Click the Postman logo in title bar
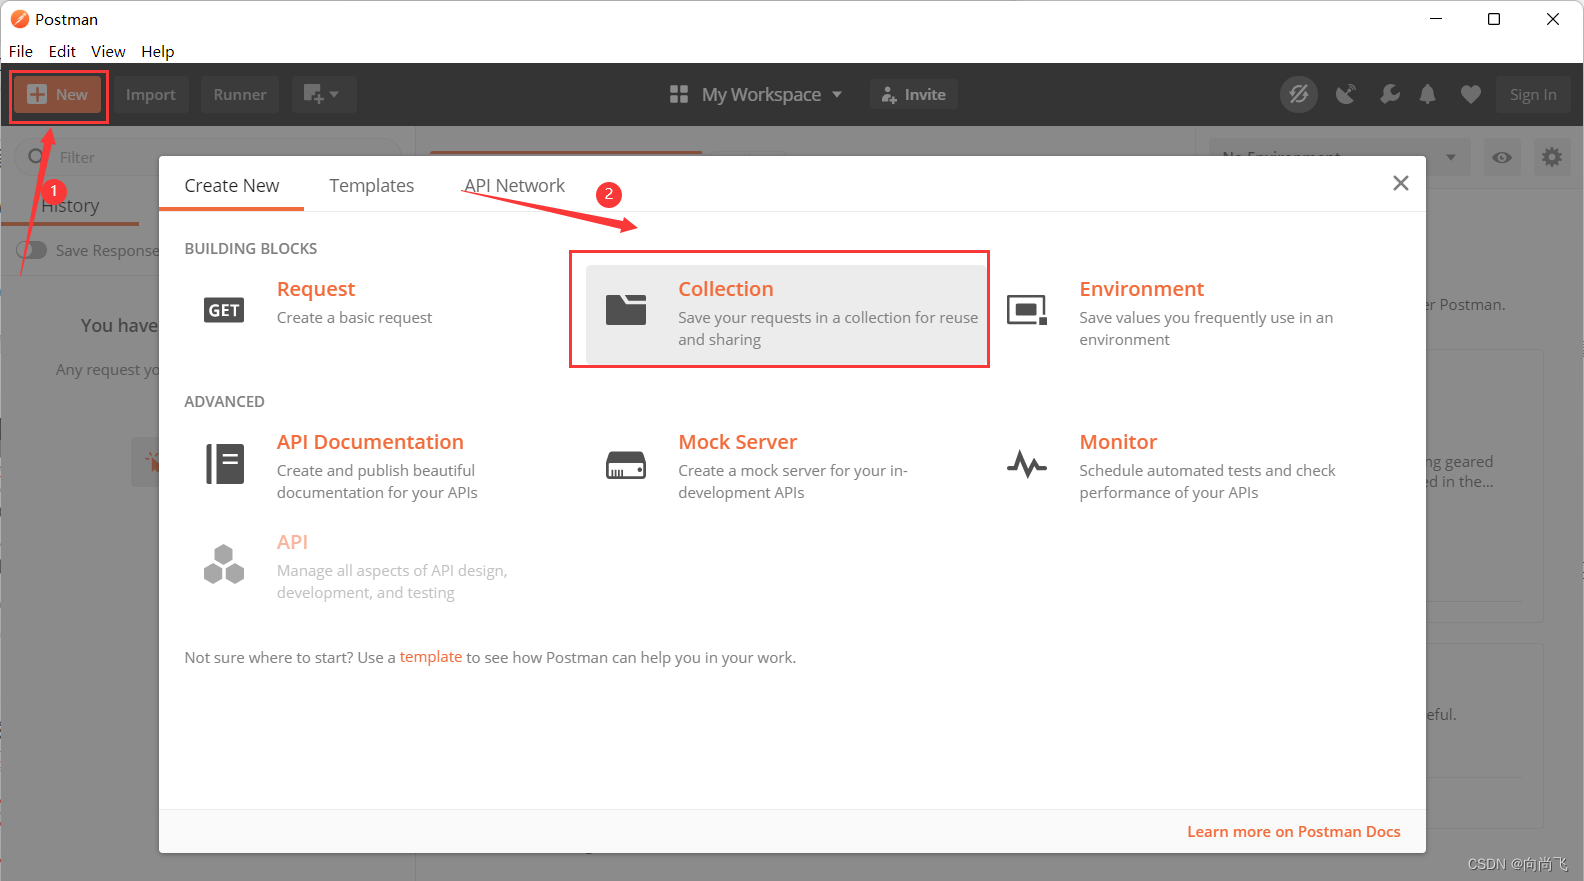This screenshot has width=1584, height=881. [20, 19]
